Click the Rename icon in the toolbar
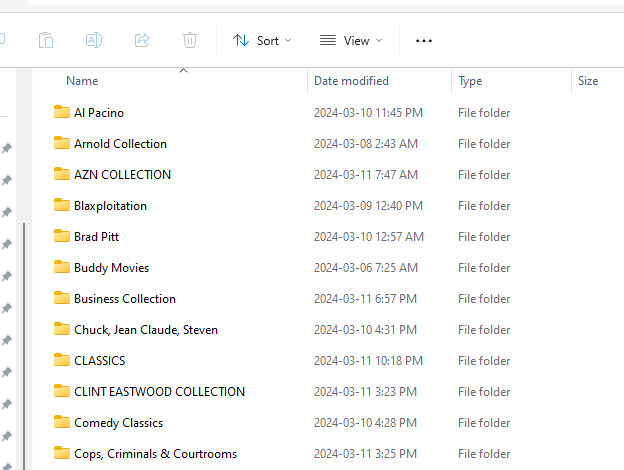 pyautogui.click(x=94, y=40)
